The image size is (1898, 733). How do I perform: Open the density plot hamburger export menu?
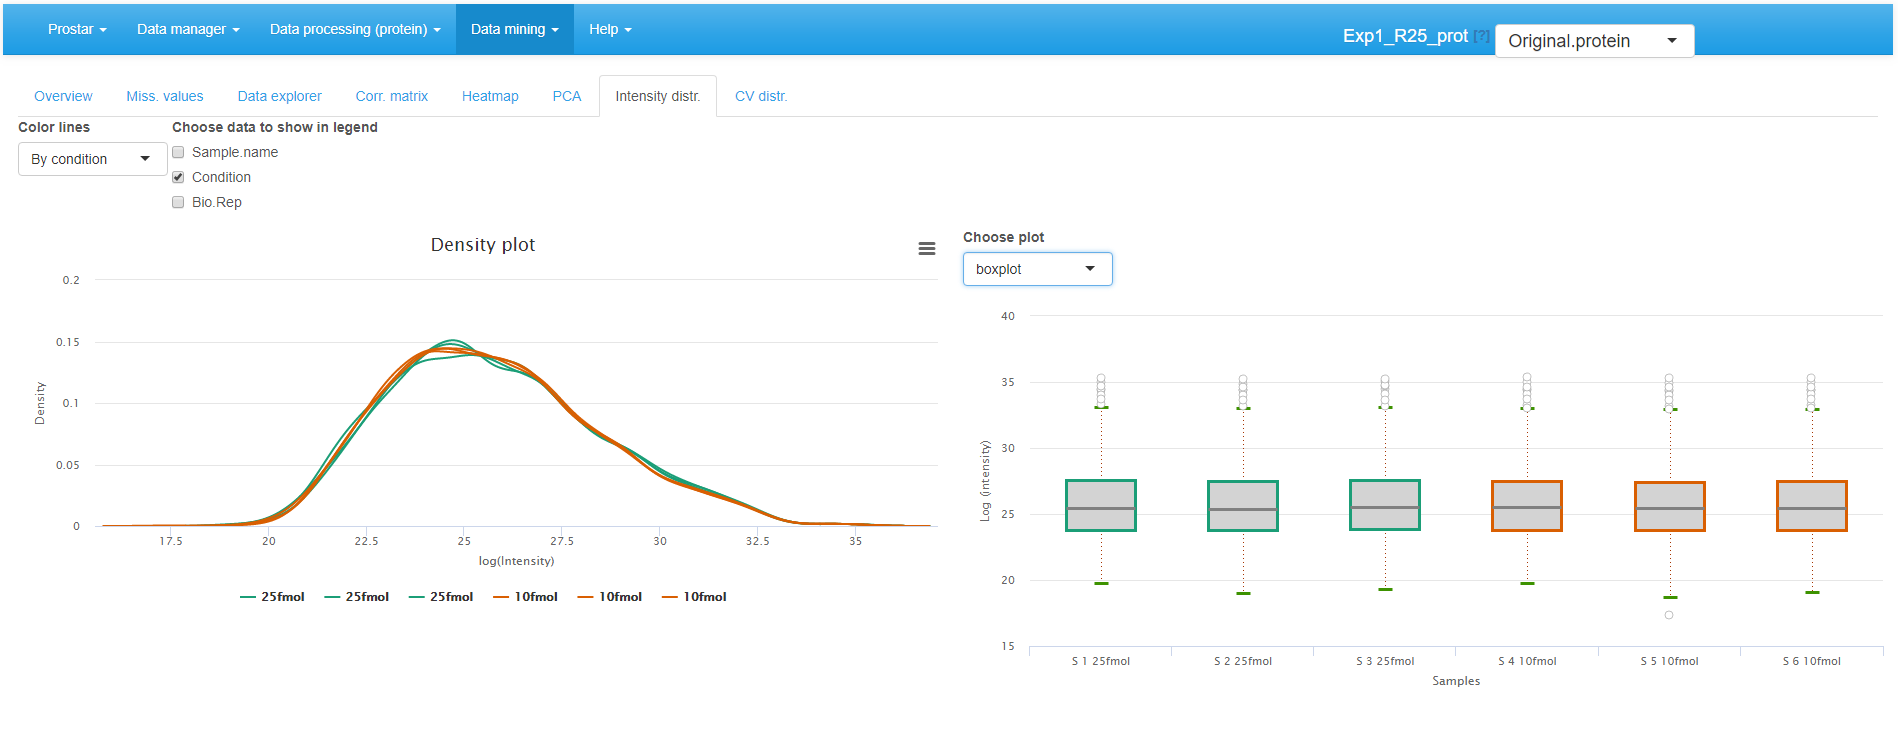point(926,249)
